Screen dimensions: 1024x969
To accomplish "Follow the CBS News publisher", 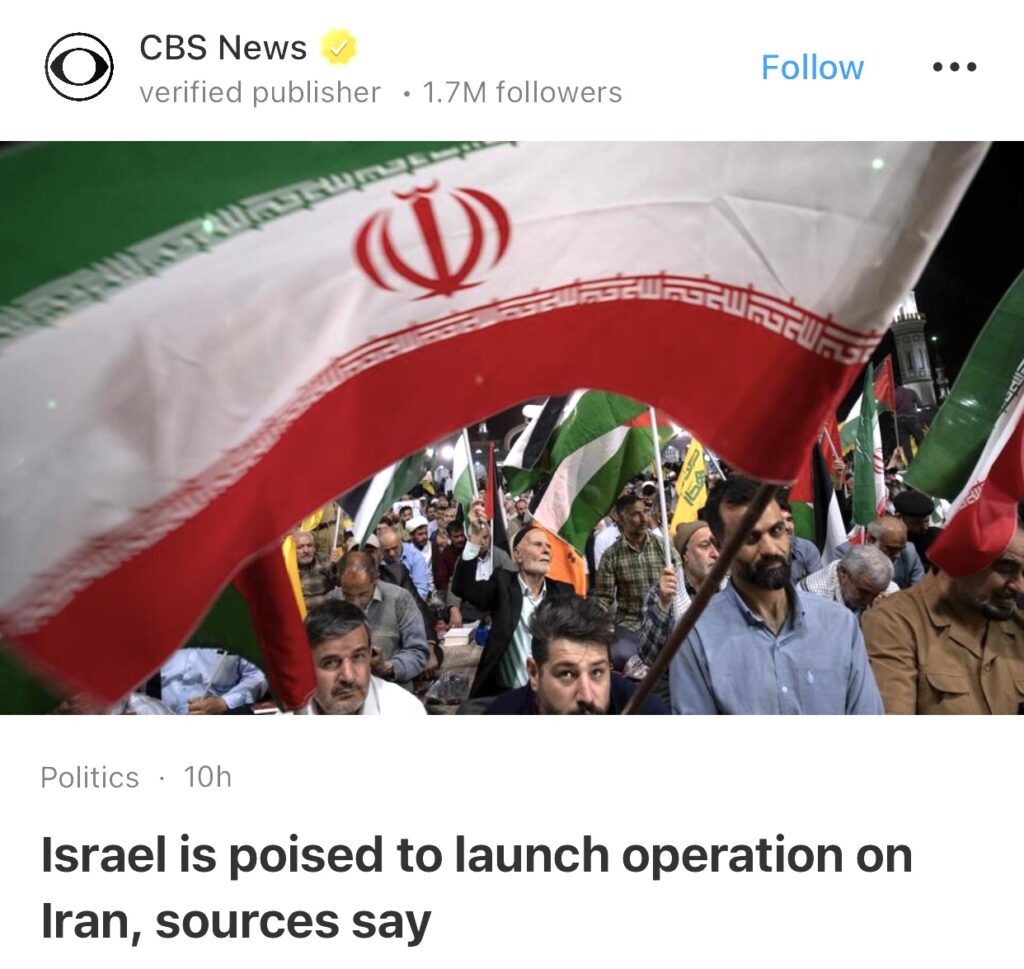I will (x=812, y=67).
